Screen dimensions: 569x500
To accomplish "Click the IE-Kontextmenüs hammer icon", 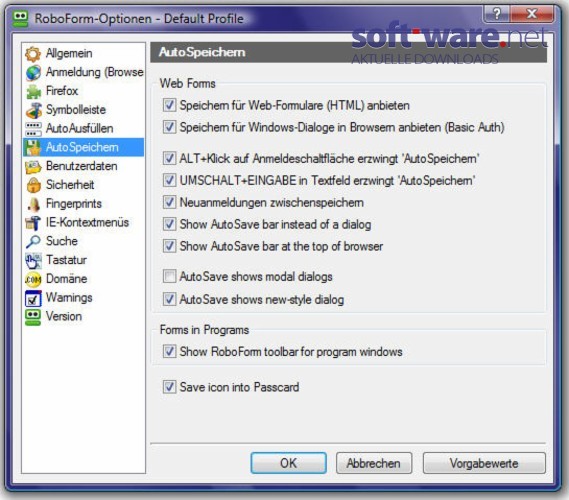I will click(x=33, y=223).
